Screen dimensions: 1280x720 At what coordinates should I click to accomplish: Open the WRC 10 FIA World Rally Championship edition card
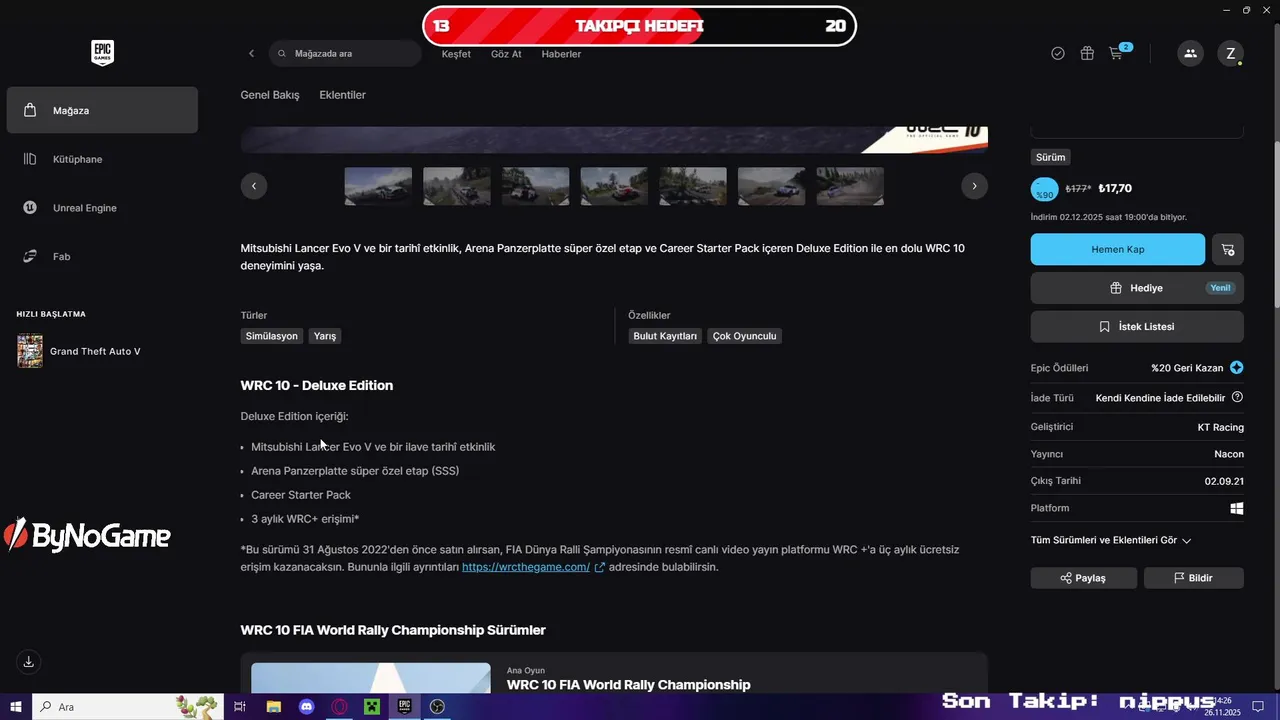point(614,673)
